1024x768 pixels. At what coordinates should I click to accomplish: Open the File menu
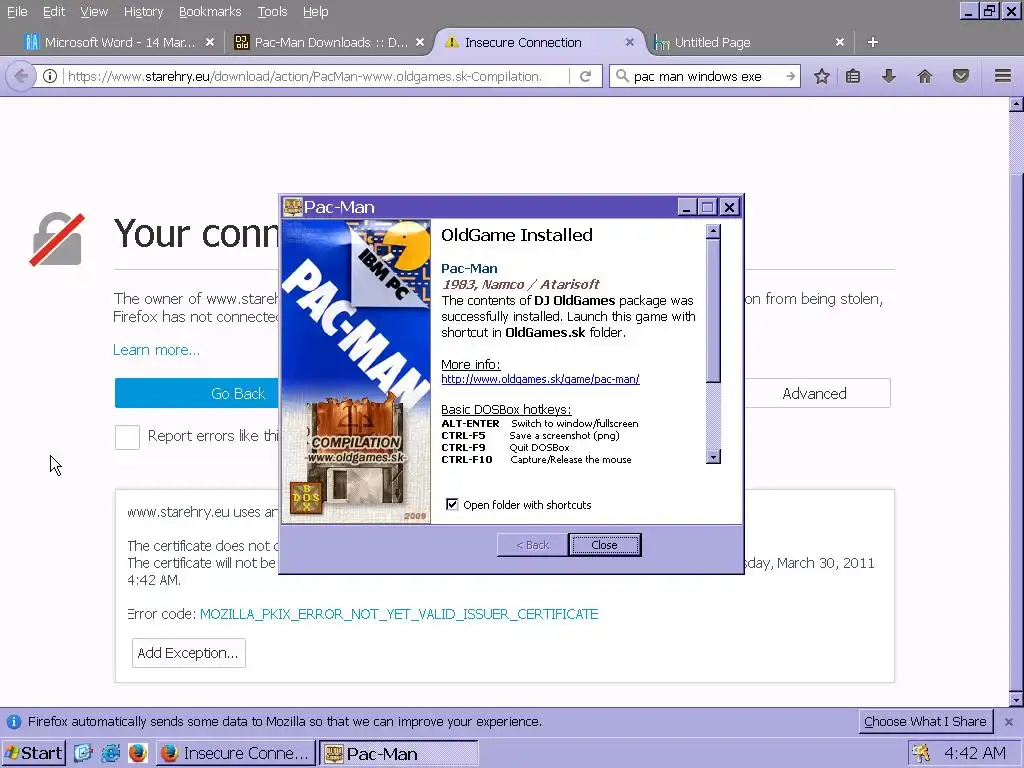17,12
